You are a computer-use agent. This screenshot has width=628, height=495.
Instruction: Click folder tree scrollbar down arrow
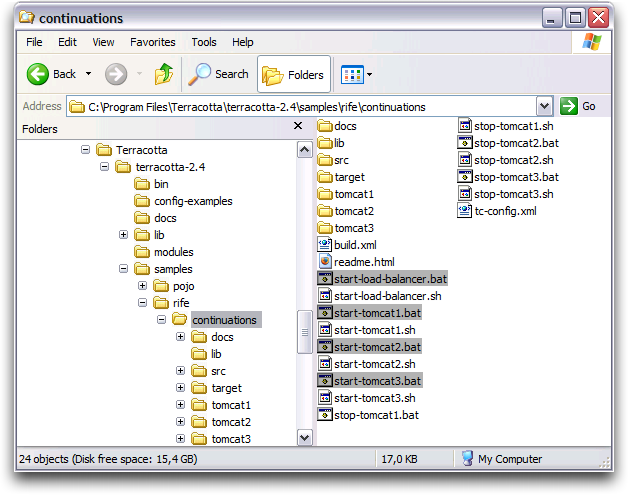305,437
